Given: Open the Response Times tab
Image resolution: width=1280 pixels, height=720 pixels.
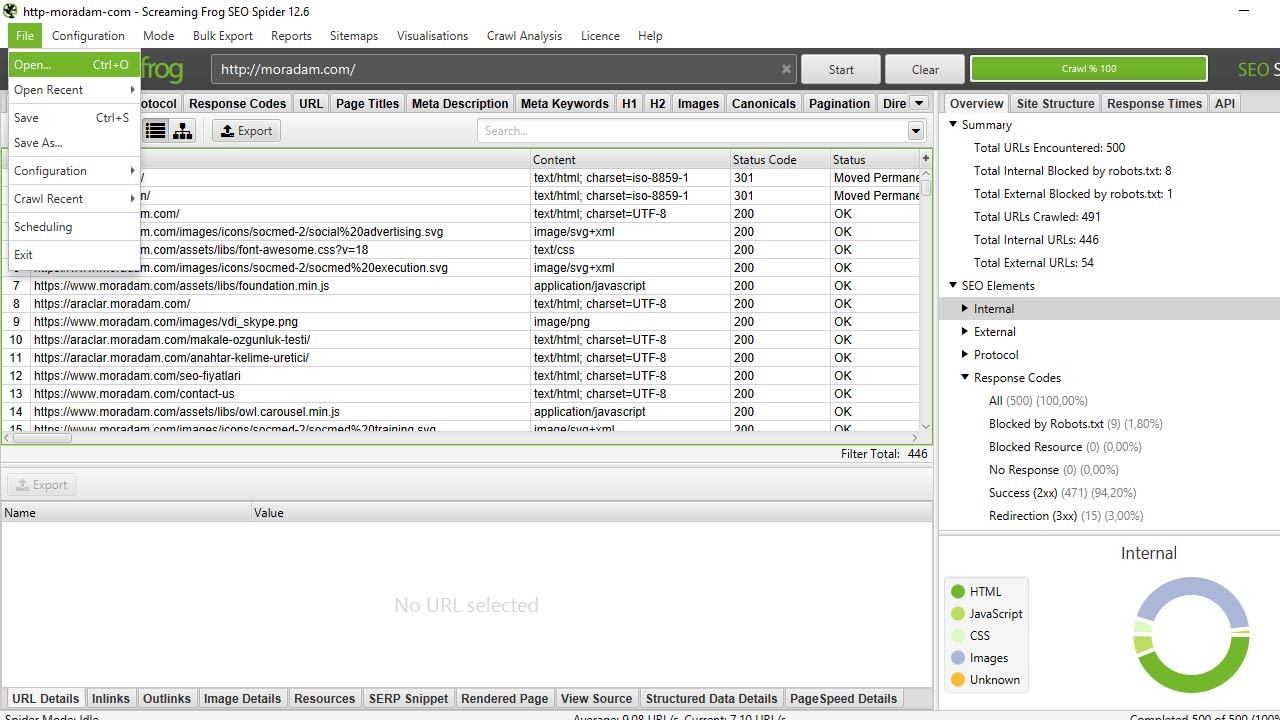Looking at the screenshot, I should point(1154,103).
